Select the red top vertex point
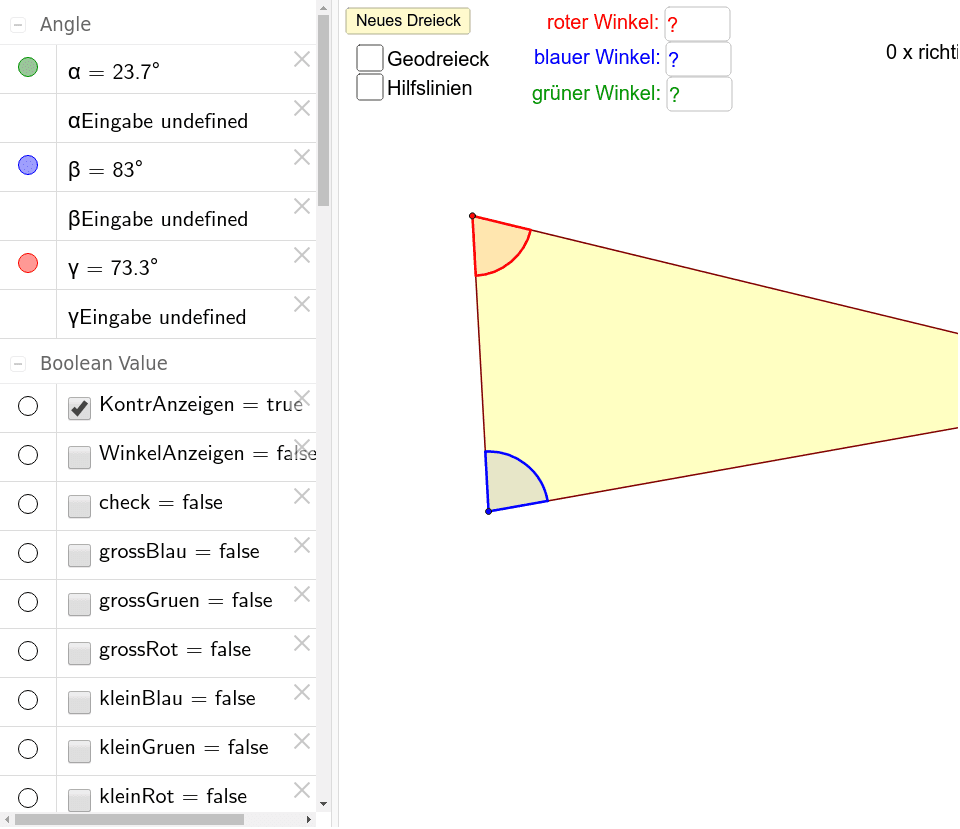Viewport: 960px width, 829px height. click(473, 216)
